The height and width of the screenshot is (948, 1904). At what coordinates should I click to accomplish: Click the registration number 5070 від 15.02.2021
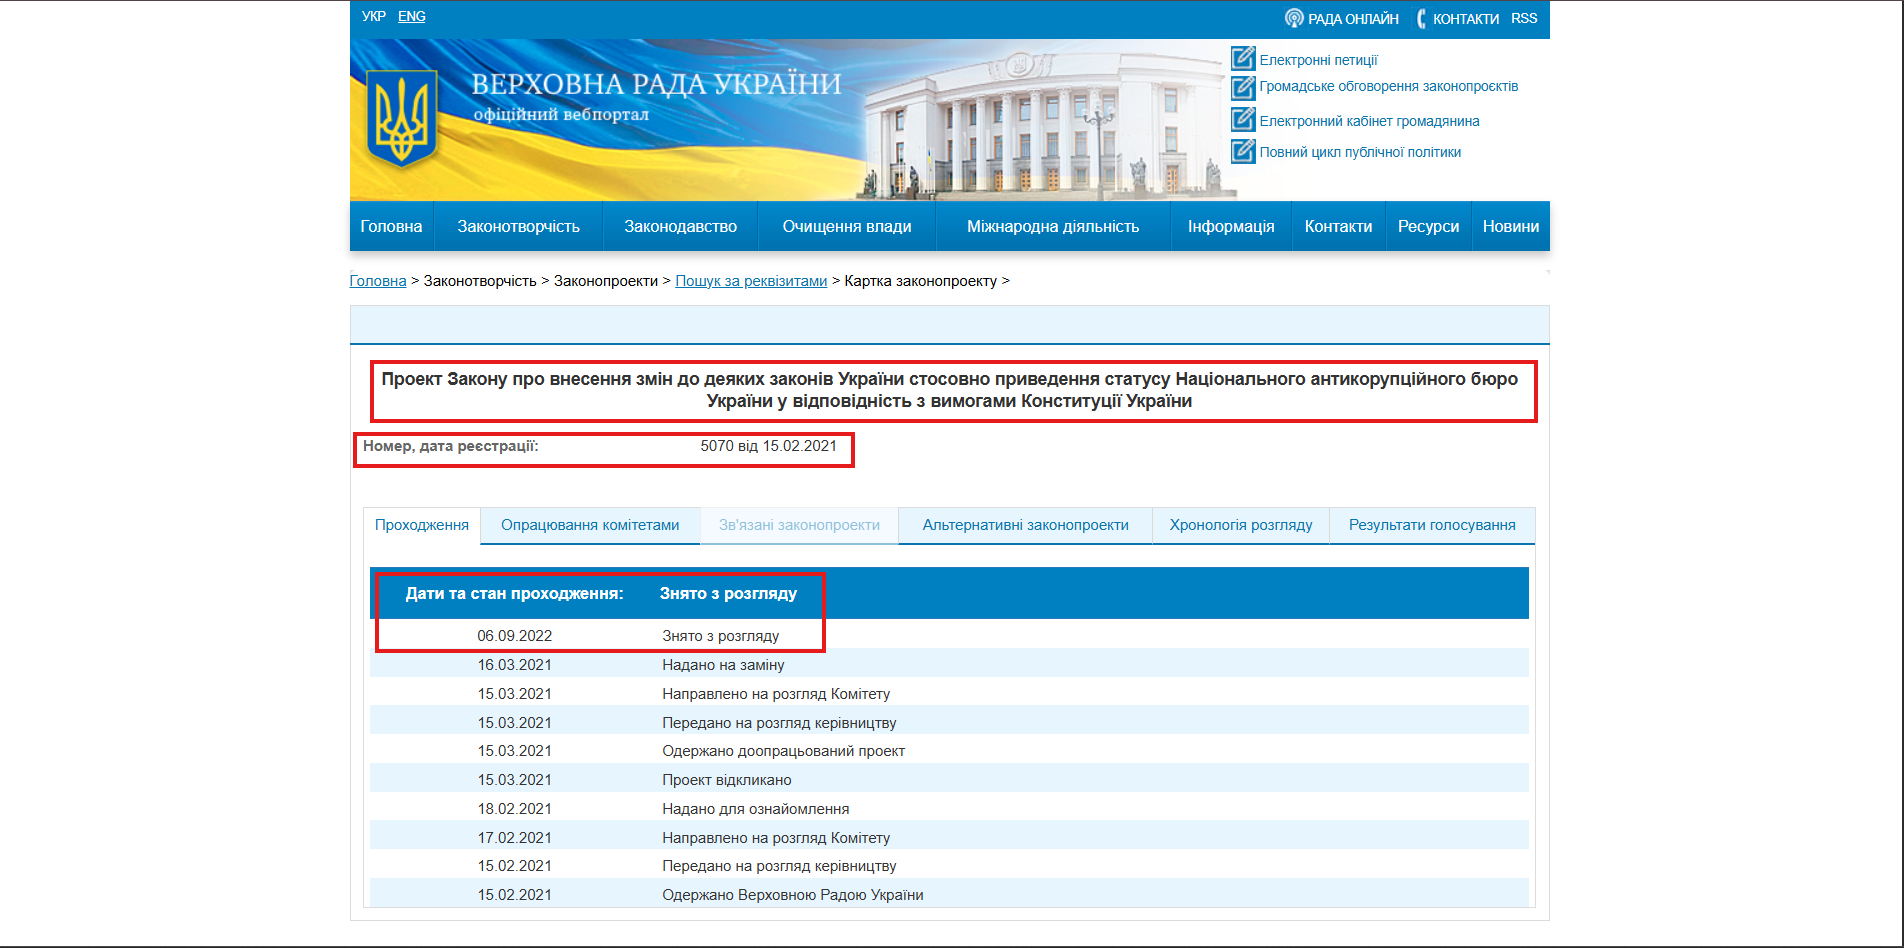pyautogui.click(x=768, y=446)
